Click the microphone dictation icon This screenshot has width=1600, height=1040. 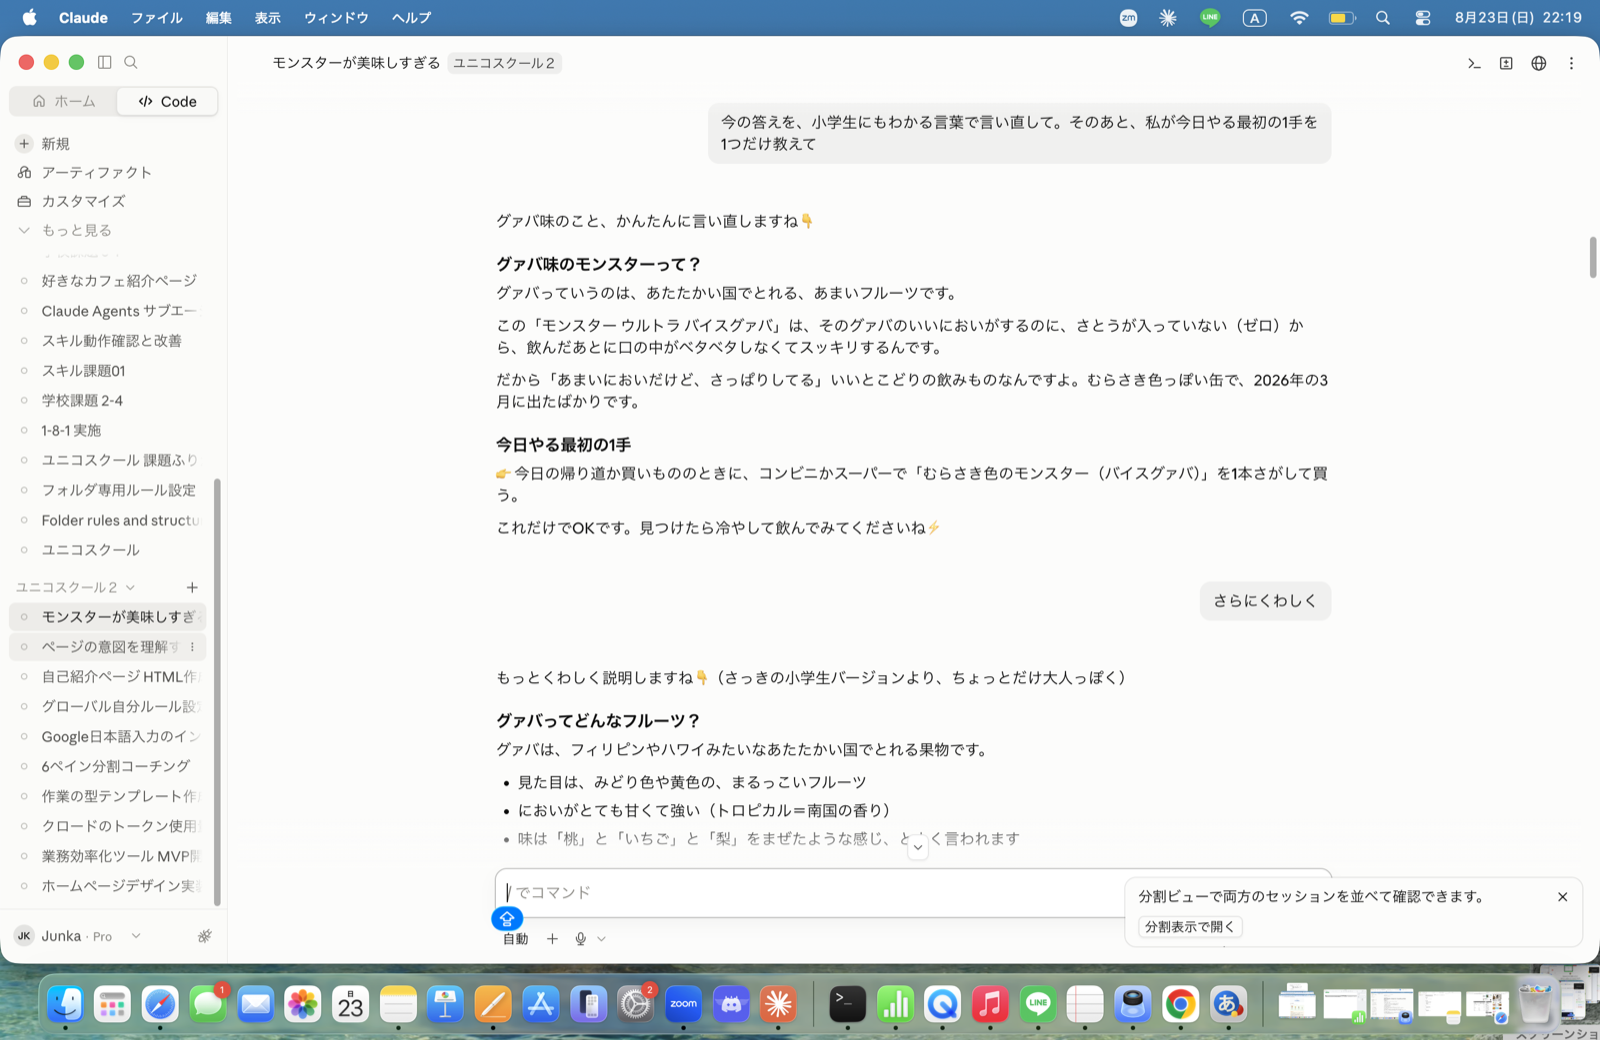[x=581, y=939]
